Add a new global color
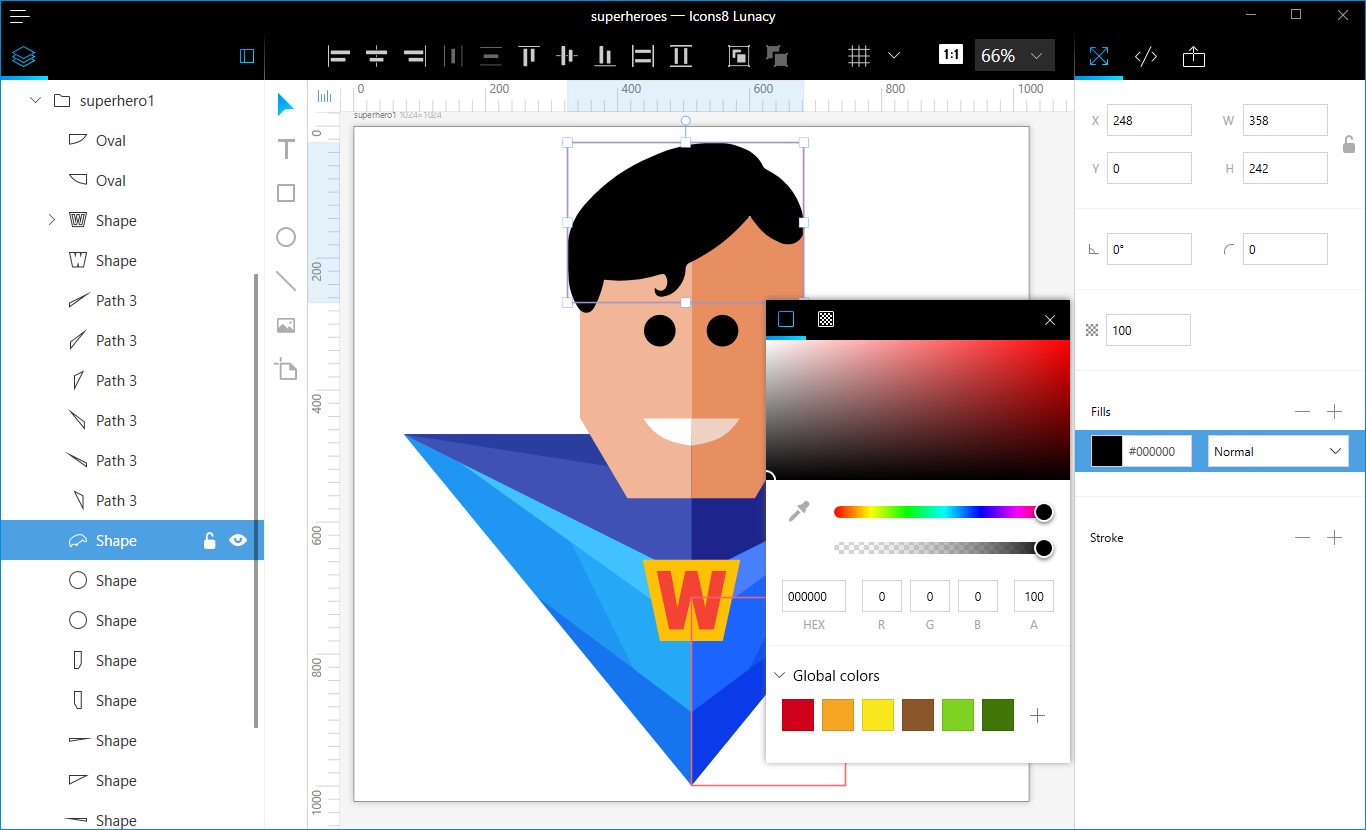The image size is (1366, 830). [1037, 716]
